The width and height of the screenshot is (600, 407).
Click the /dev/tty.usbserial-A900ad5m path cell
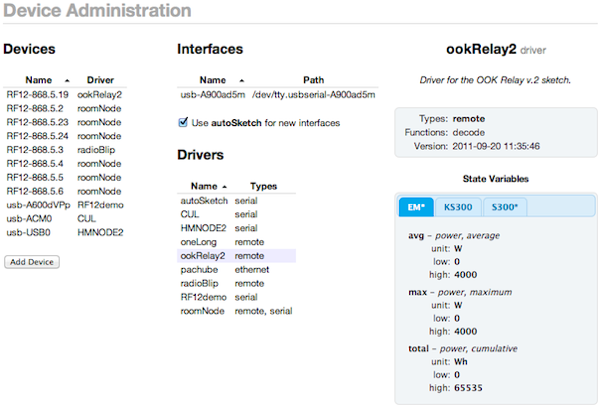[313, 94]
